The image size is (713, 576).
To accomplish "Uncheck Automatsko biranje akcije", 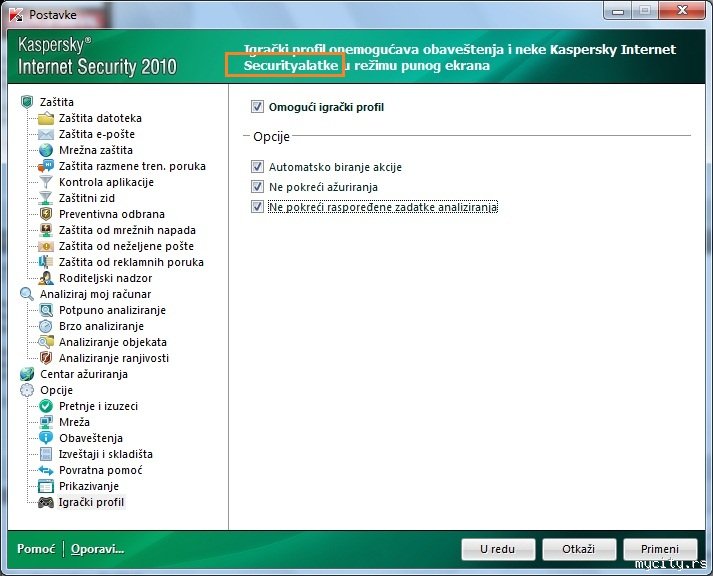I will pos(257,167).
